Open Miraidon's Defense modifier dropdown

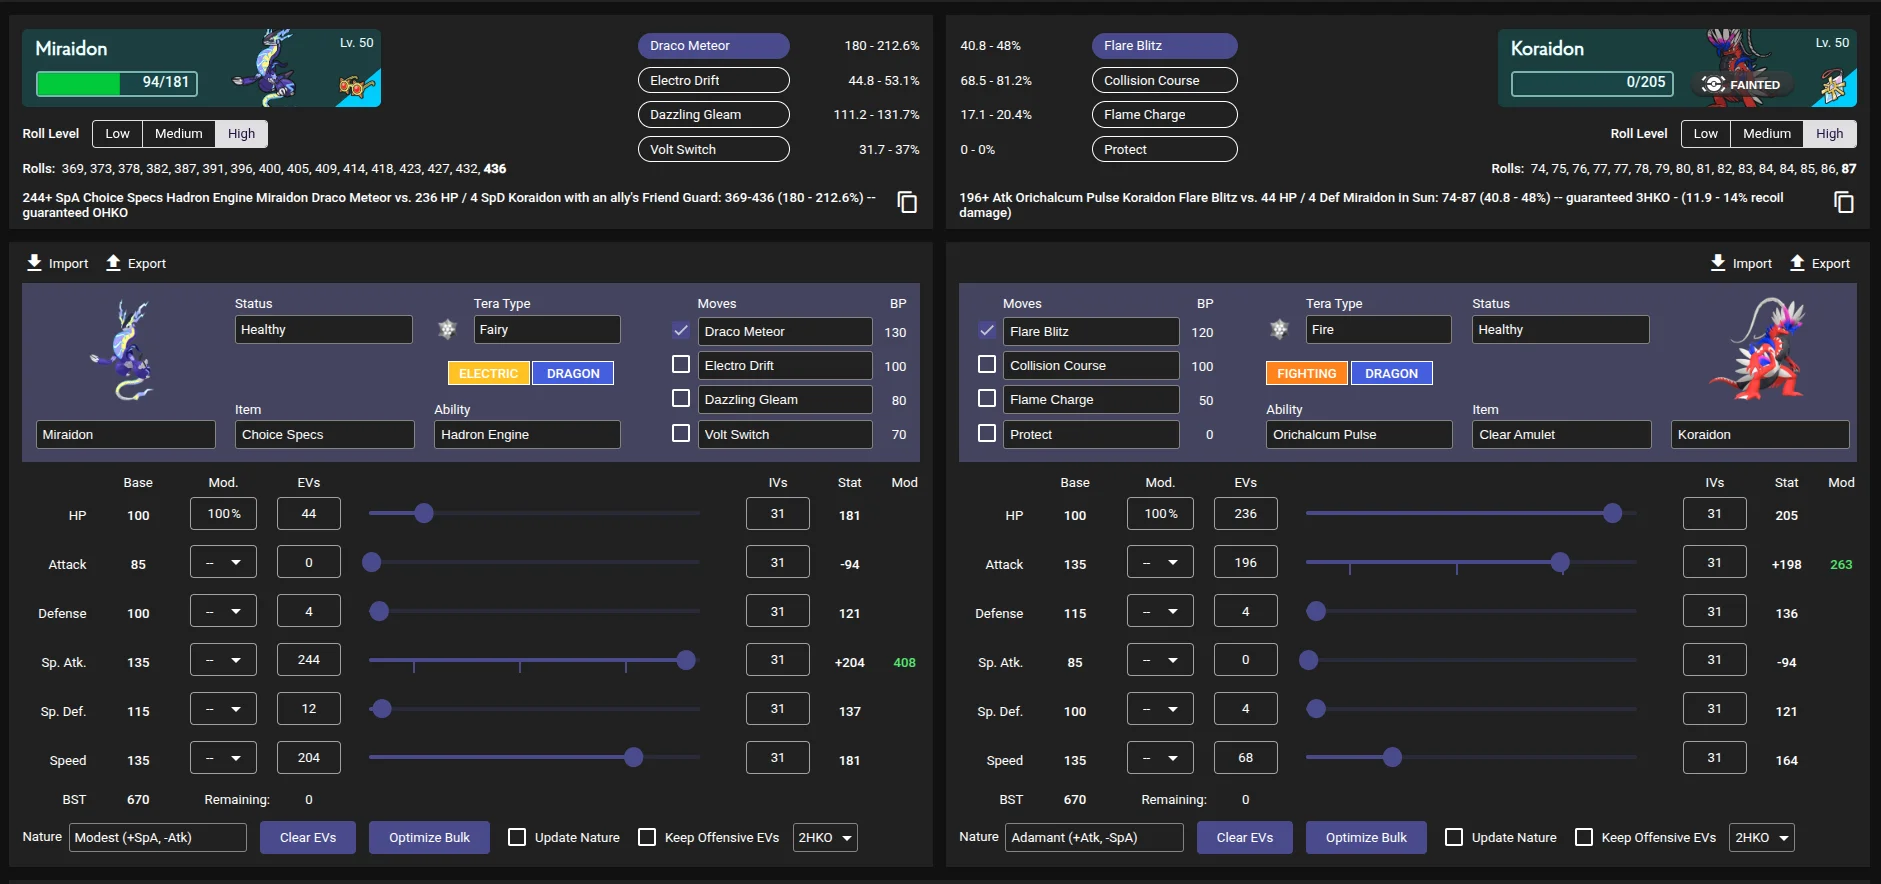pyautogui.click(x=223, y=611)
